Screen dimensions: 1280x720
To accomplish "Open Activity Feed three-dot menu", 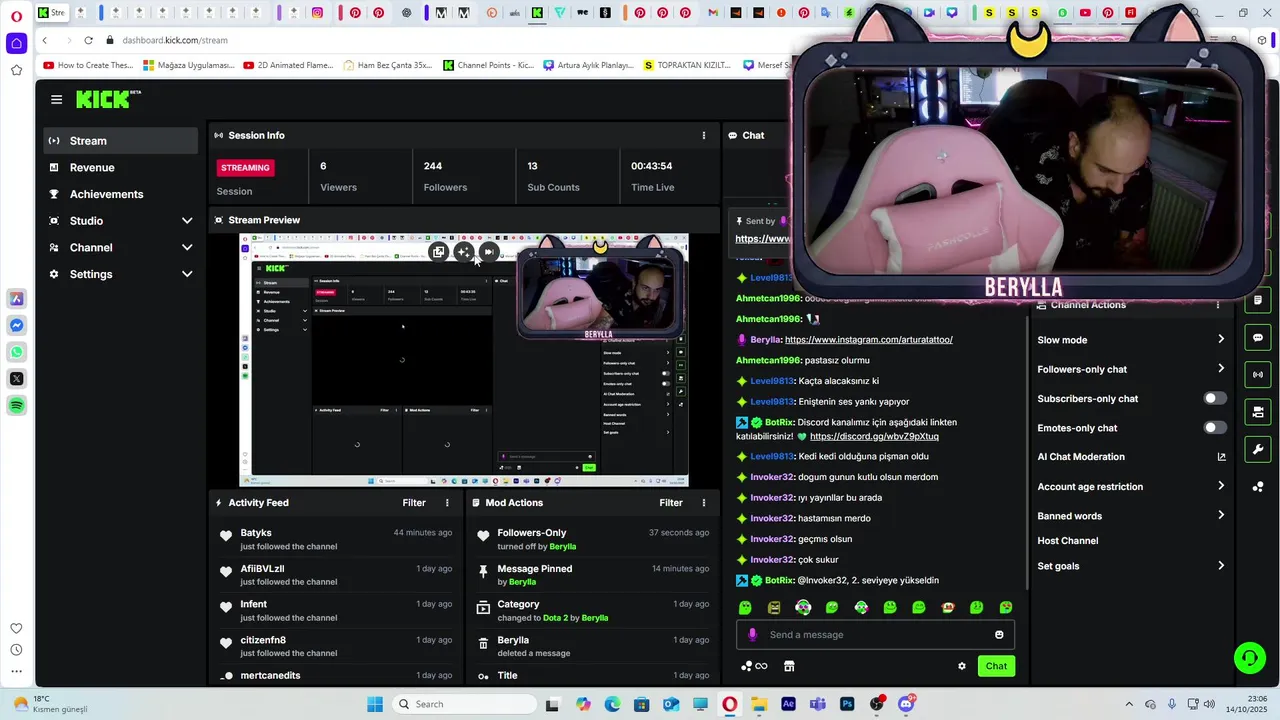I will coord(447,503).
